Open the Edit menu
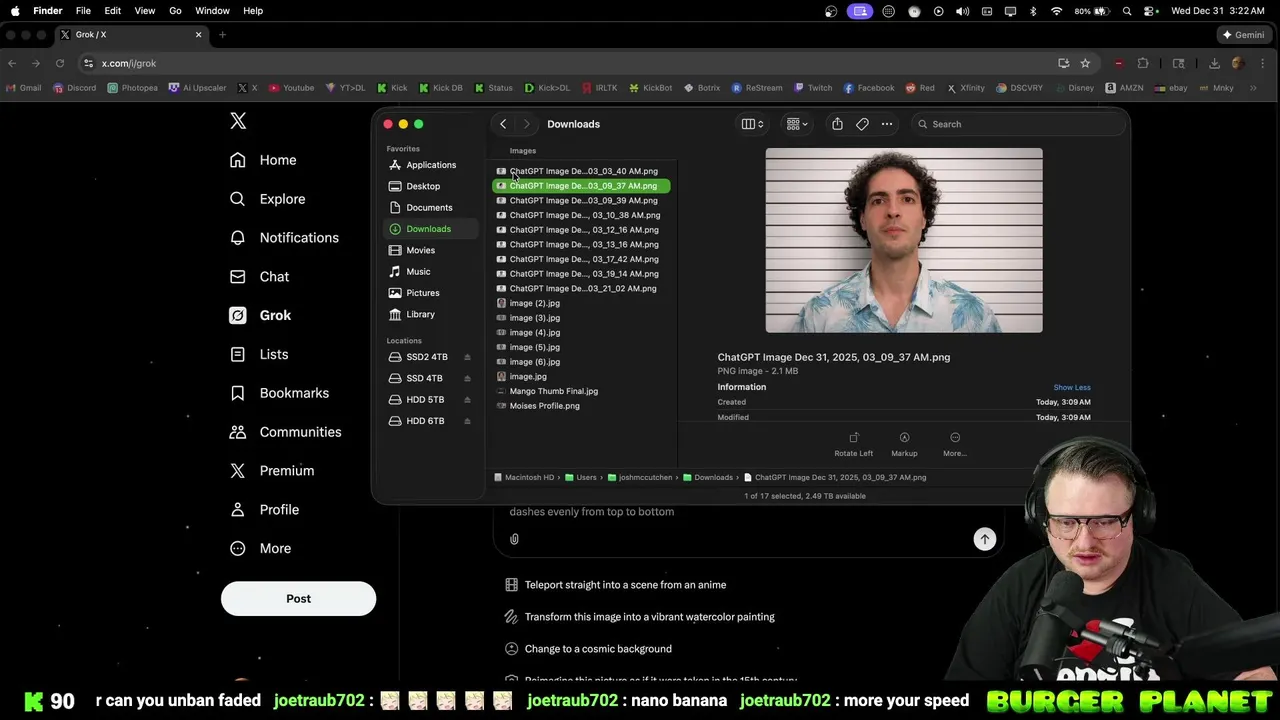This screenshot has width=1280, height=720. click(113, 11)
